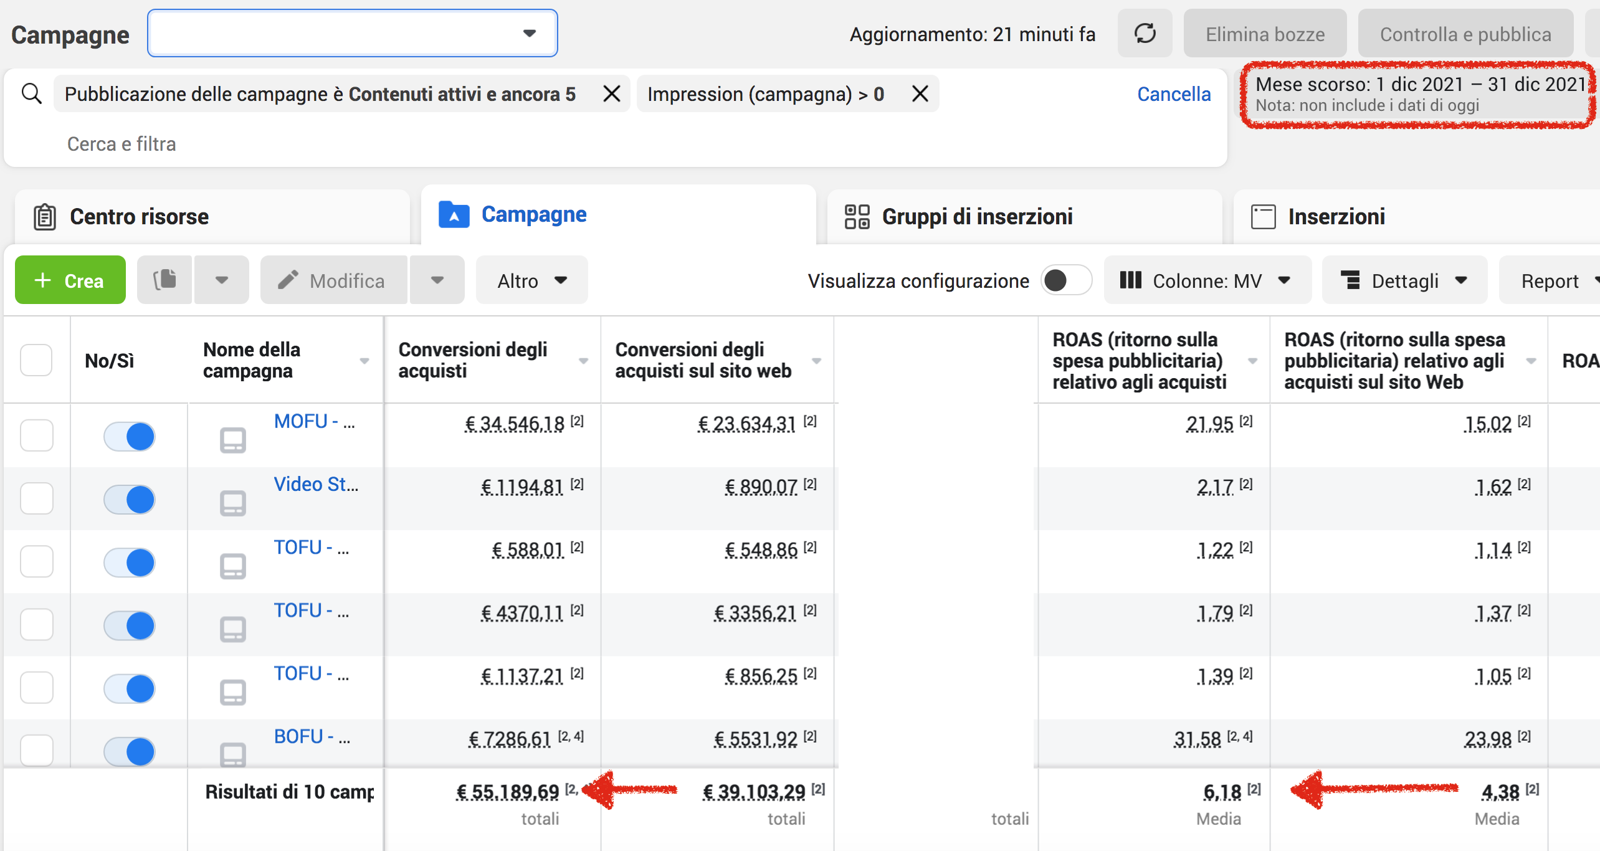Image resolution: width=1600 pixels, height=851 pixels.
Task: Click the screen icon in BOFU row
Action: pyautogui.click(x=233, y=754)
